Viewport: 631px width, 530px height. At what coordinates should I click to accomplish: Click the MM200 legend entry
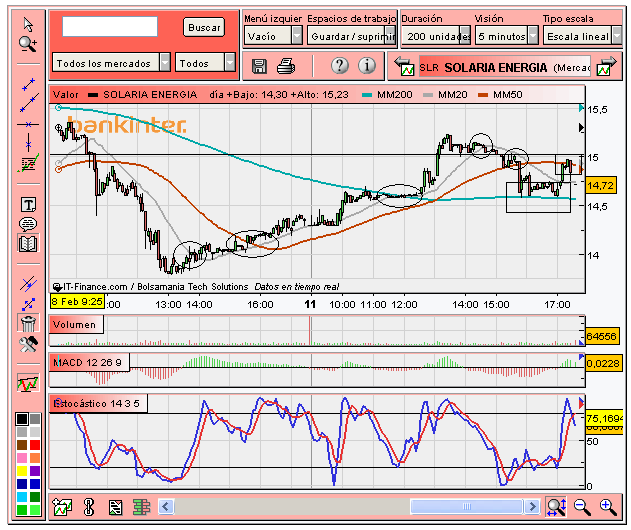(x=387, y=95)
